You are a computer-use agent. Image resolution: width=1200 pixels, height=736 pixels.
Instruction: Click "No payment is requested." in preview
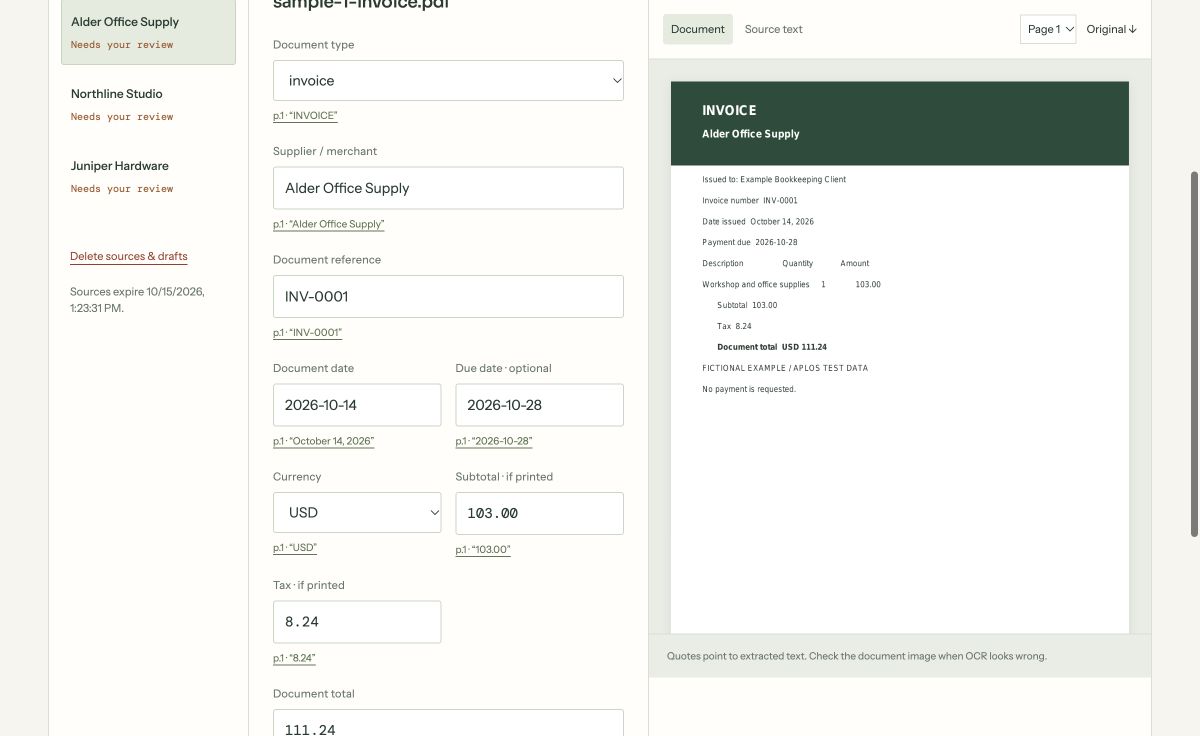(x=749, y=389)
